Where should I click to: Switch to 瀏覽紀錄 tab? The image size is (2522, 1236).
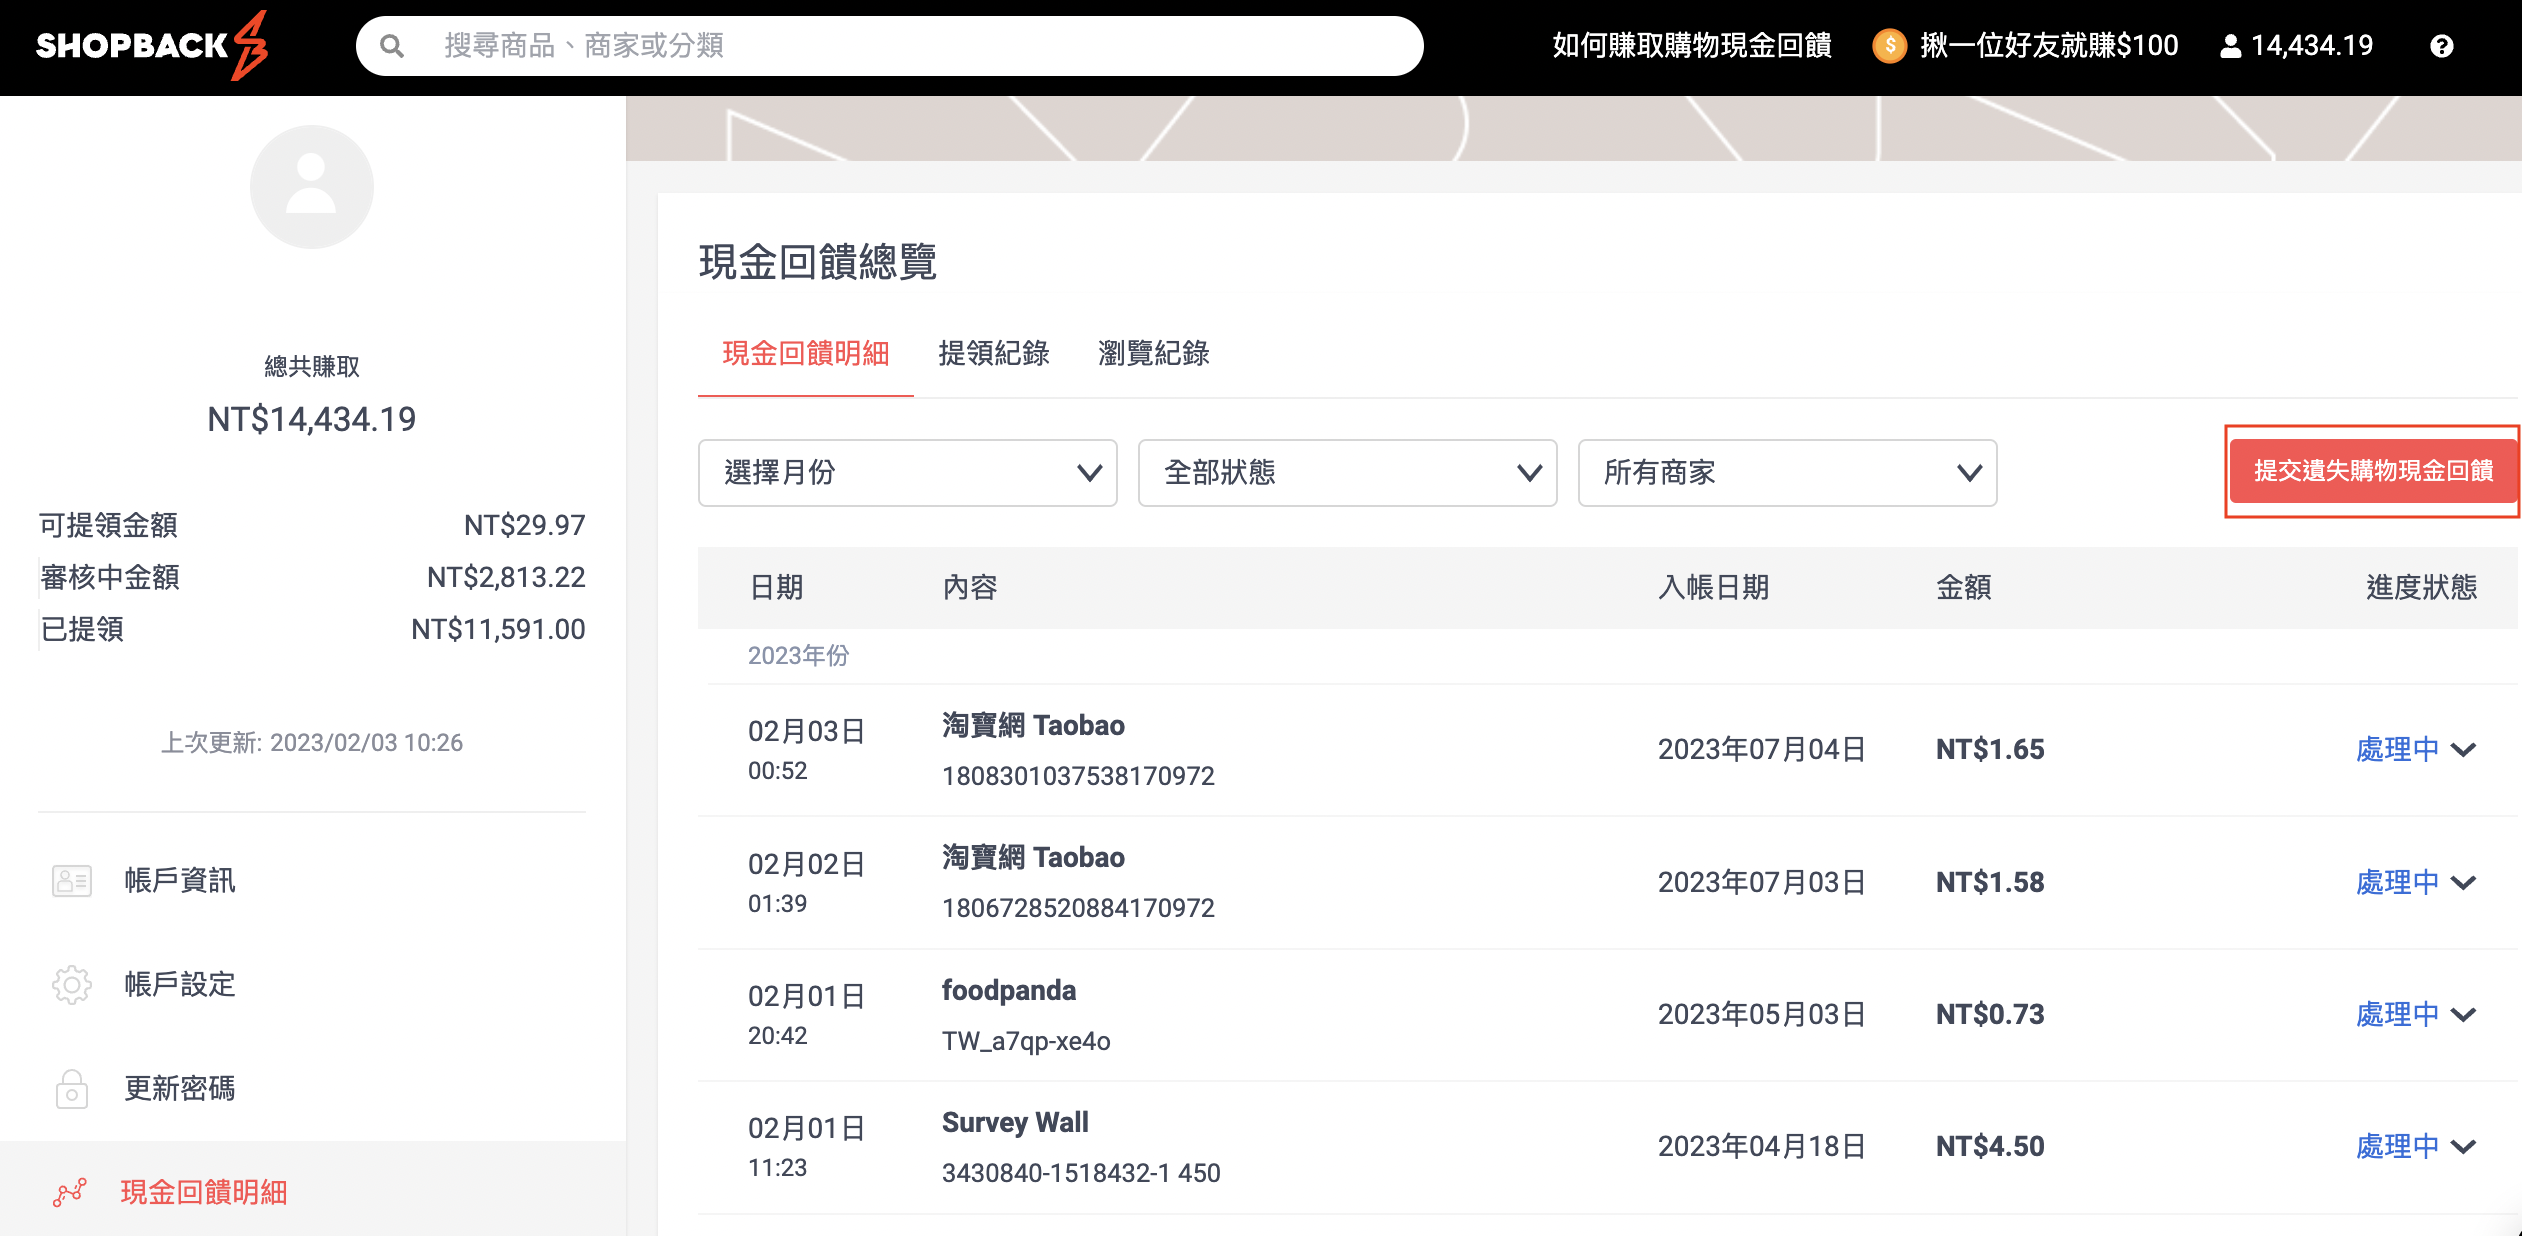(1154, 353)
